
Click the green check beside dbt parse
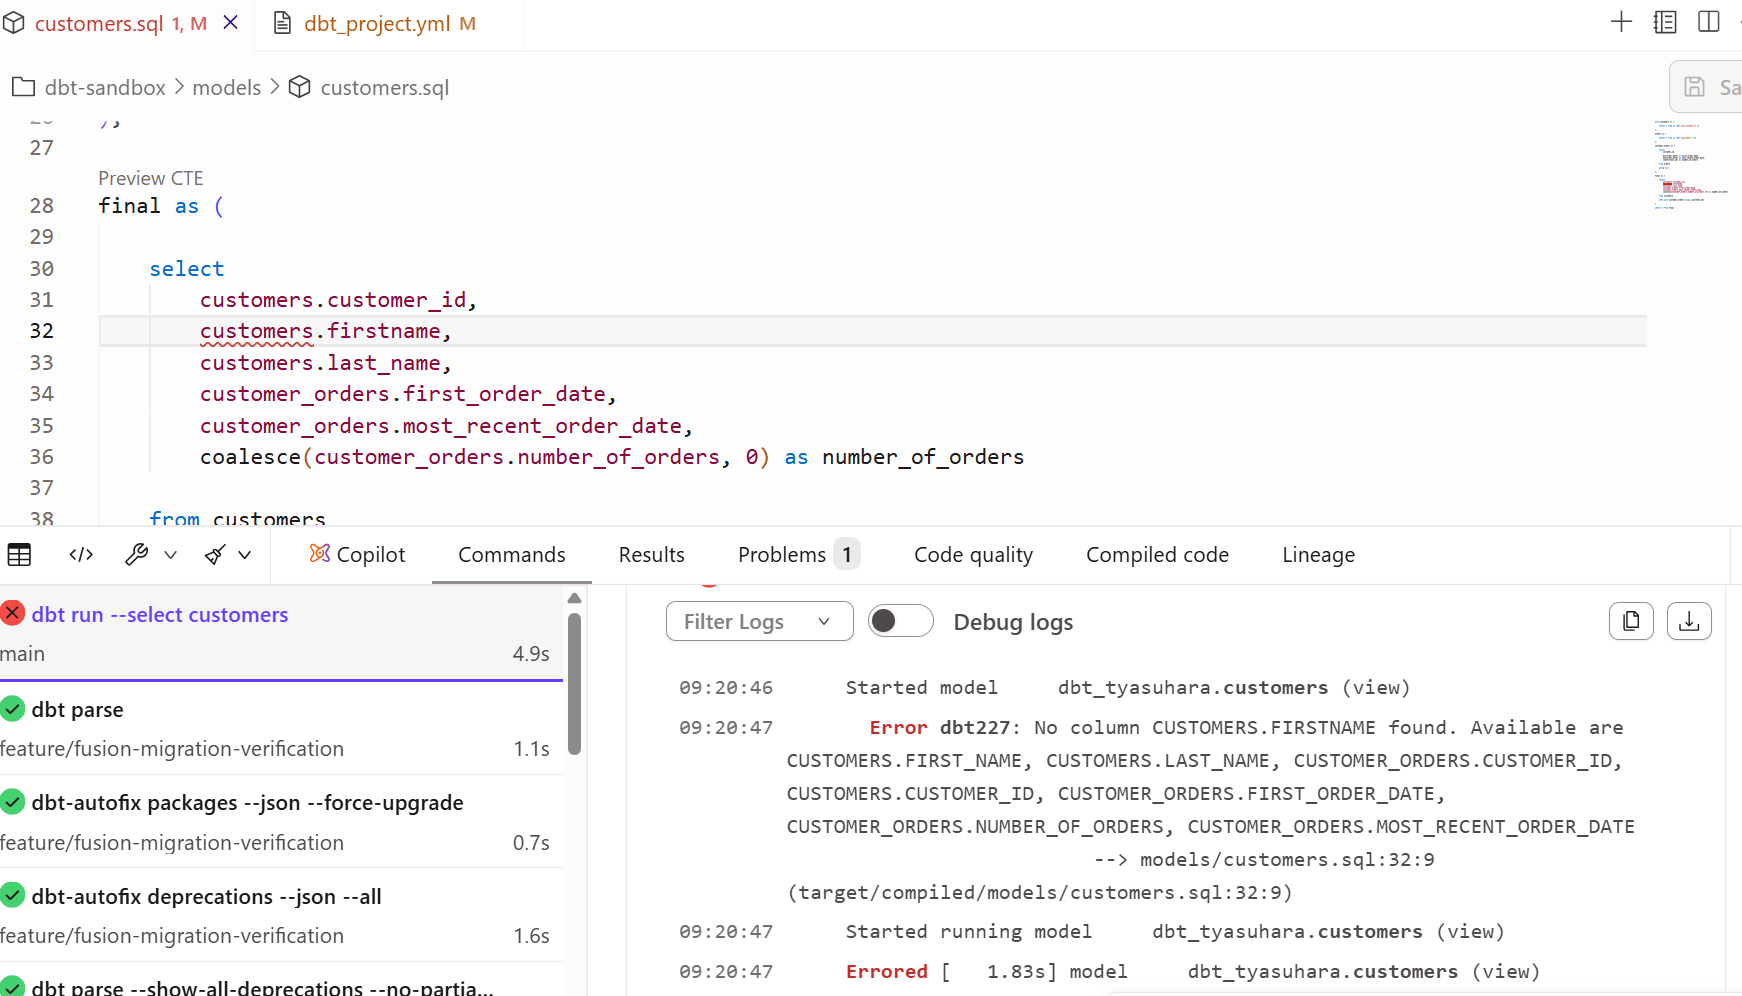[x=13, y=709]
